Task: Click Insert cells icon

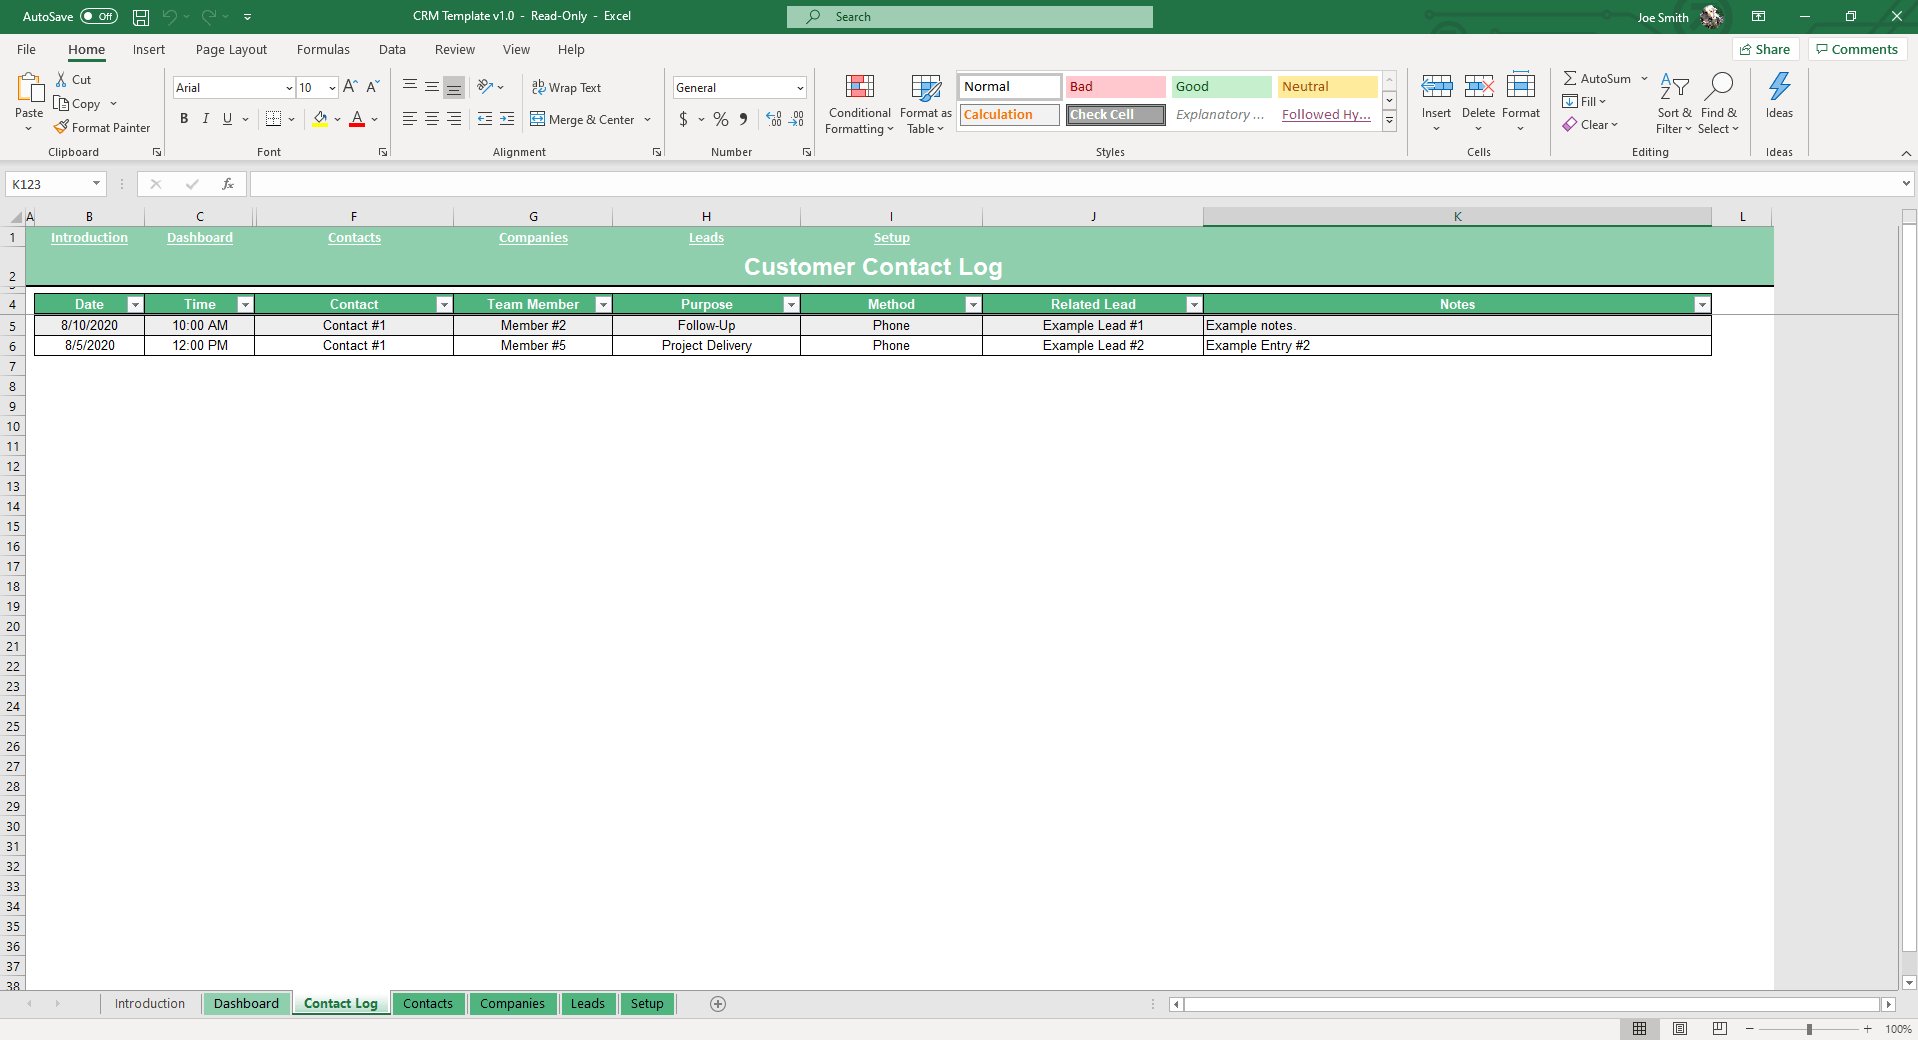Action: [x=1437, y=87]
